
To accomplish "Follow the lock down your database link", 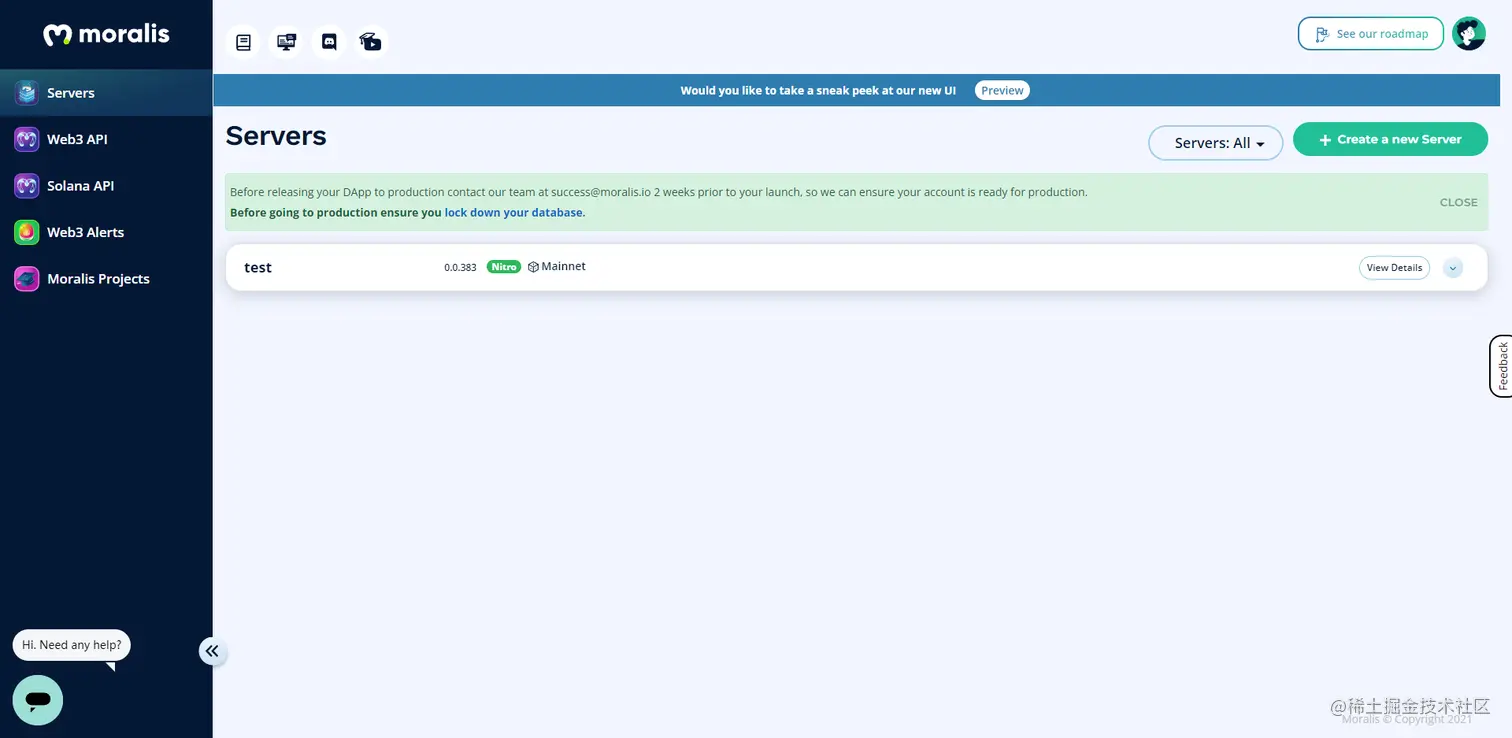I will 514,213.
